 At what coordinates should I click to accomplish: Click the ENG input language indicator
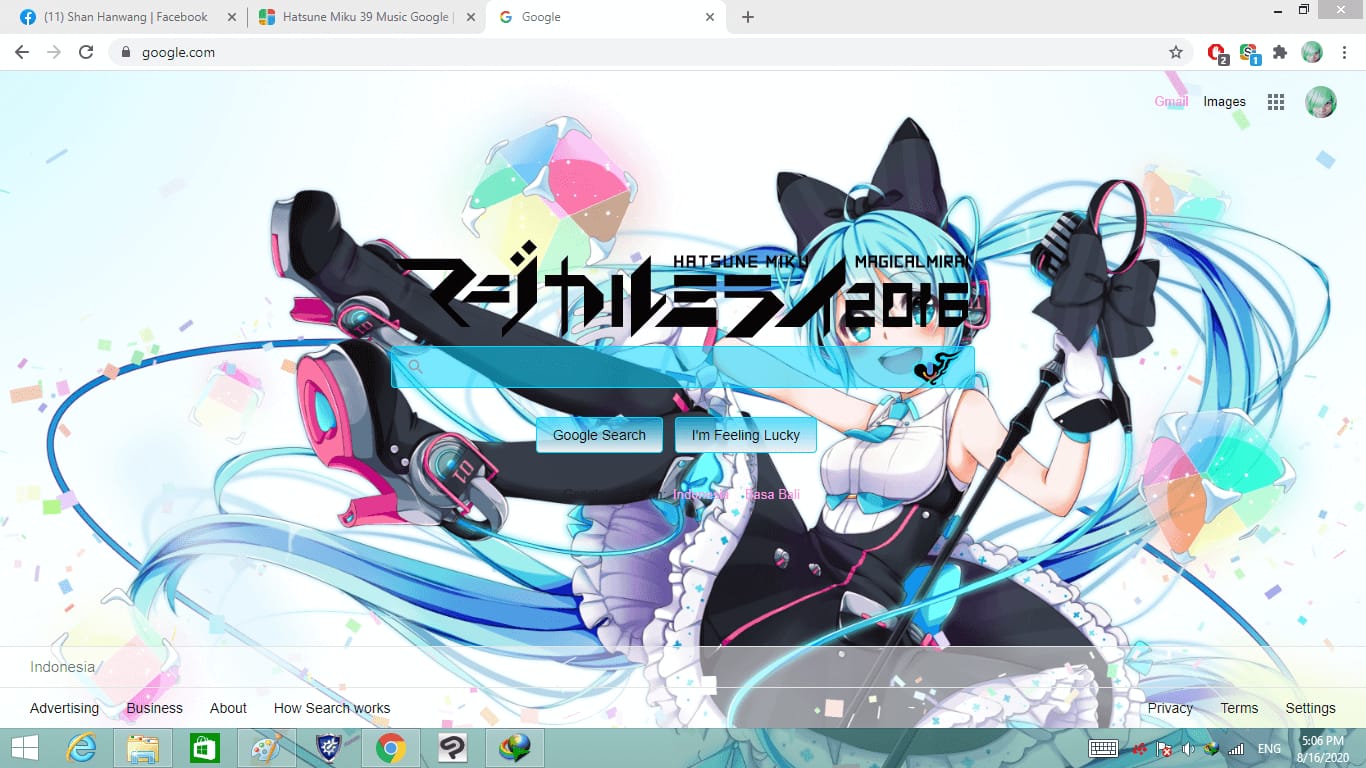pos(1269,749)
